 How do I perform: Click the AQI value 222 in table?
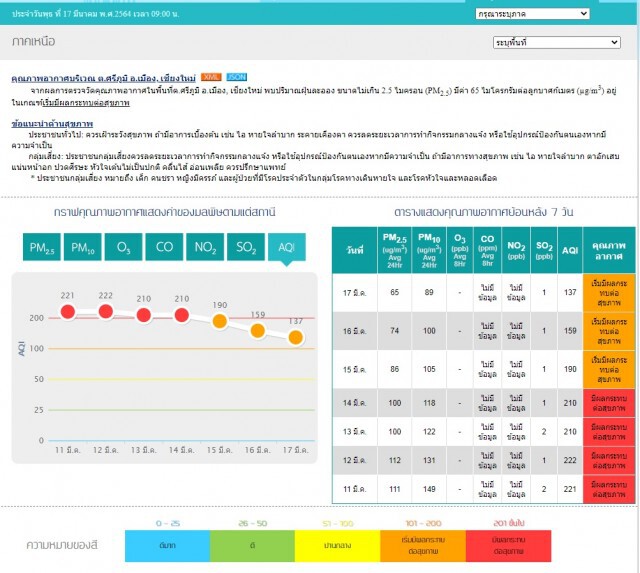570,460
